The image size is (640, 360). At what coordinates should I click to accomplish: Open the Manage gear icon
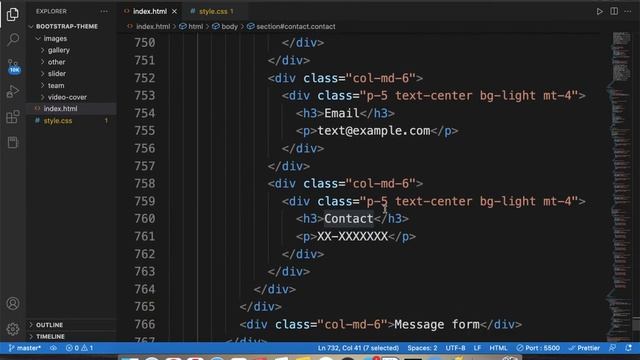coord(13,329)
